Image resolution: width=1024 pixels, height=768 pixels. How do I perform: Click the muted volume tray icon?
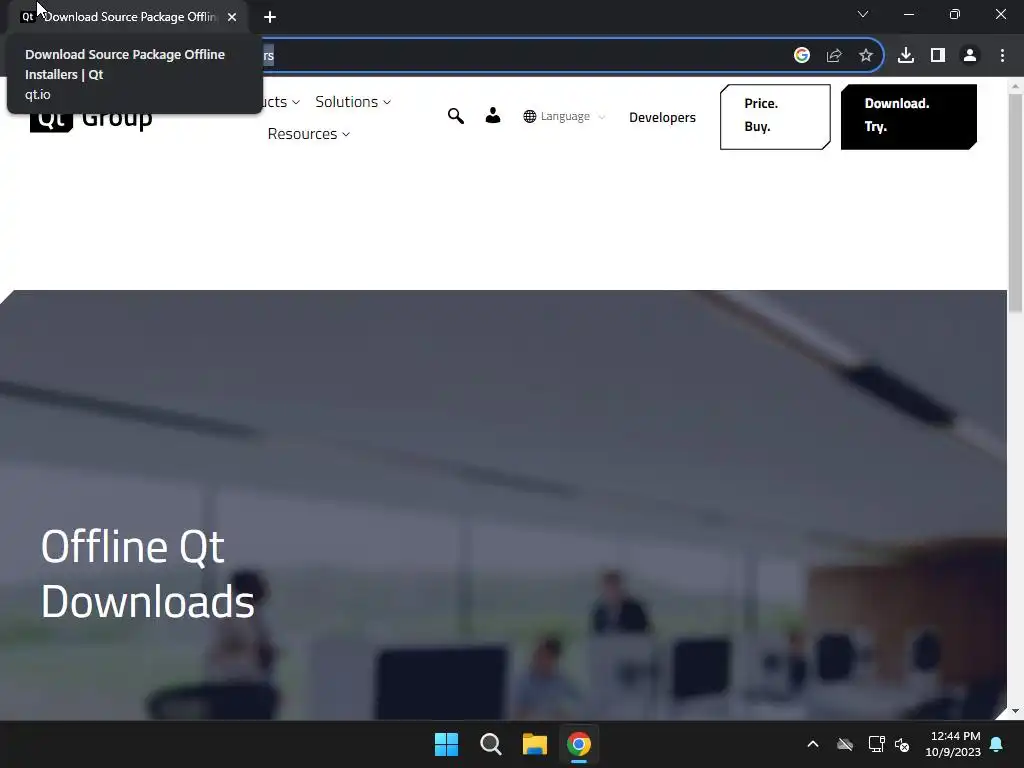(x=902, y=744)
